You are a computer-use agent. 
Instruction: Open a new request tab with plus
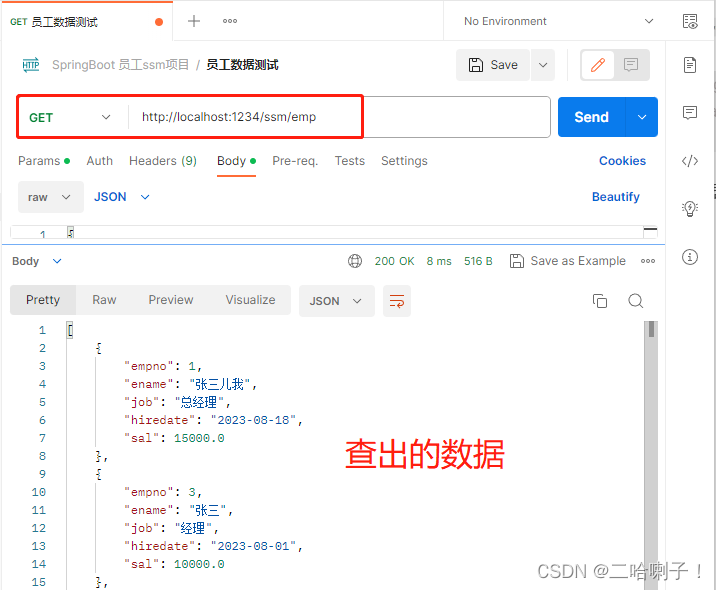pyautogui.click(x=194, y=21)
